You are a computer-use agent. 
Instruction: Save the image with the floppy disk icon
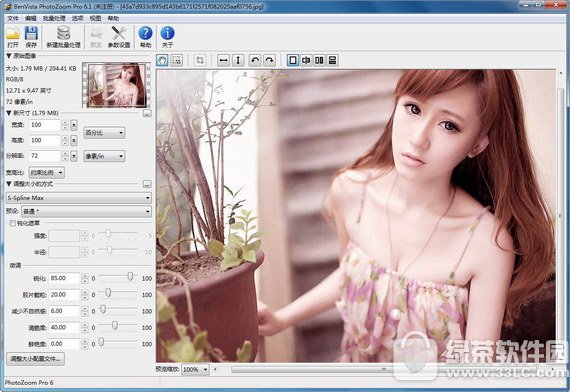[x=31, y=36]
